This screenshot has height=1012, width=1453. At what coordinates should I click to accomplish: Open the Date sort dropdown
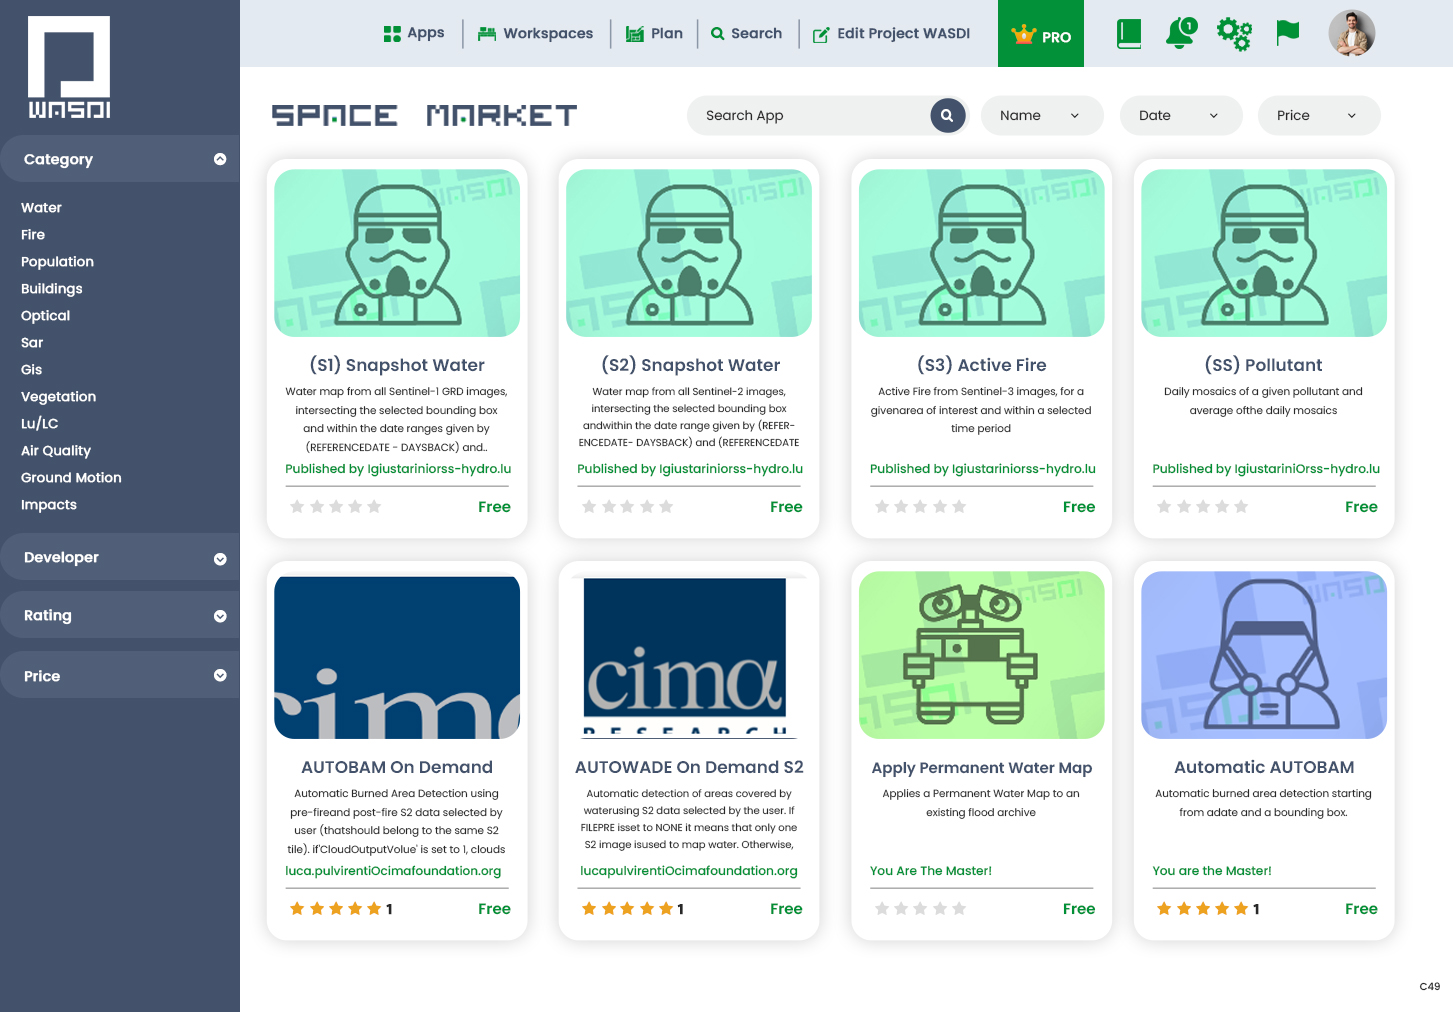pyautogui.click(x=1181, y=115)
